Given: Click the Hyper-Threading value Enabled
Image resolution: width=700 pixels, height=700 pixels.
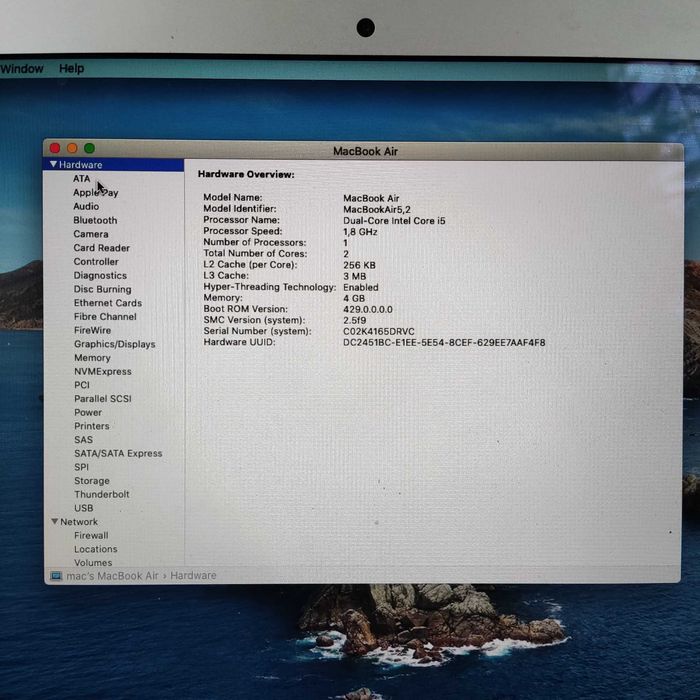Looking at the screenshot, I should pyautogui.click(x=361, y=288).
